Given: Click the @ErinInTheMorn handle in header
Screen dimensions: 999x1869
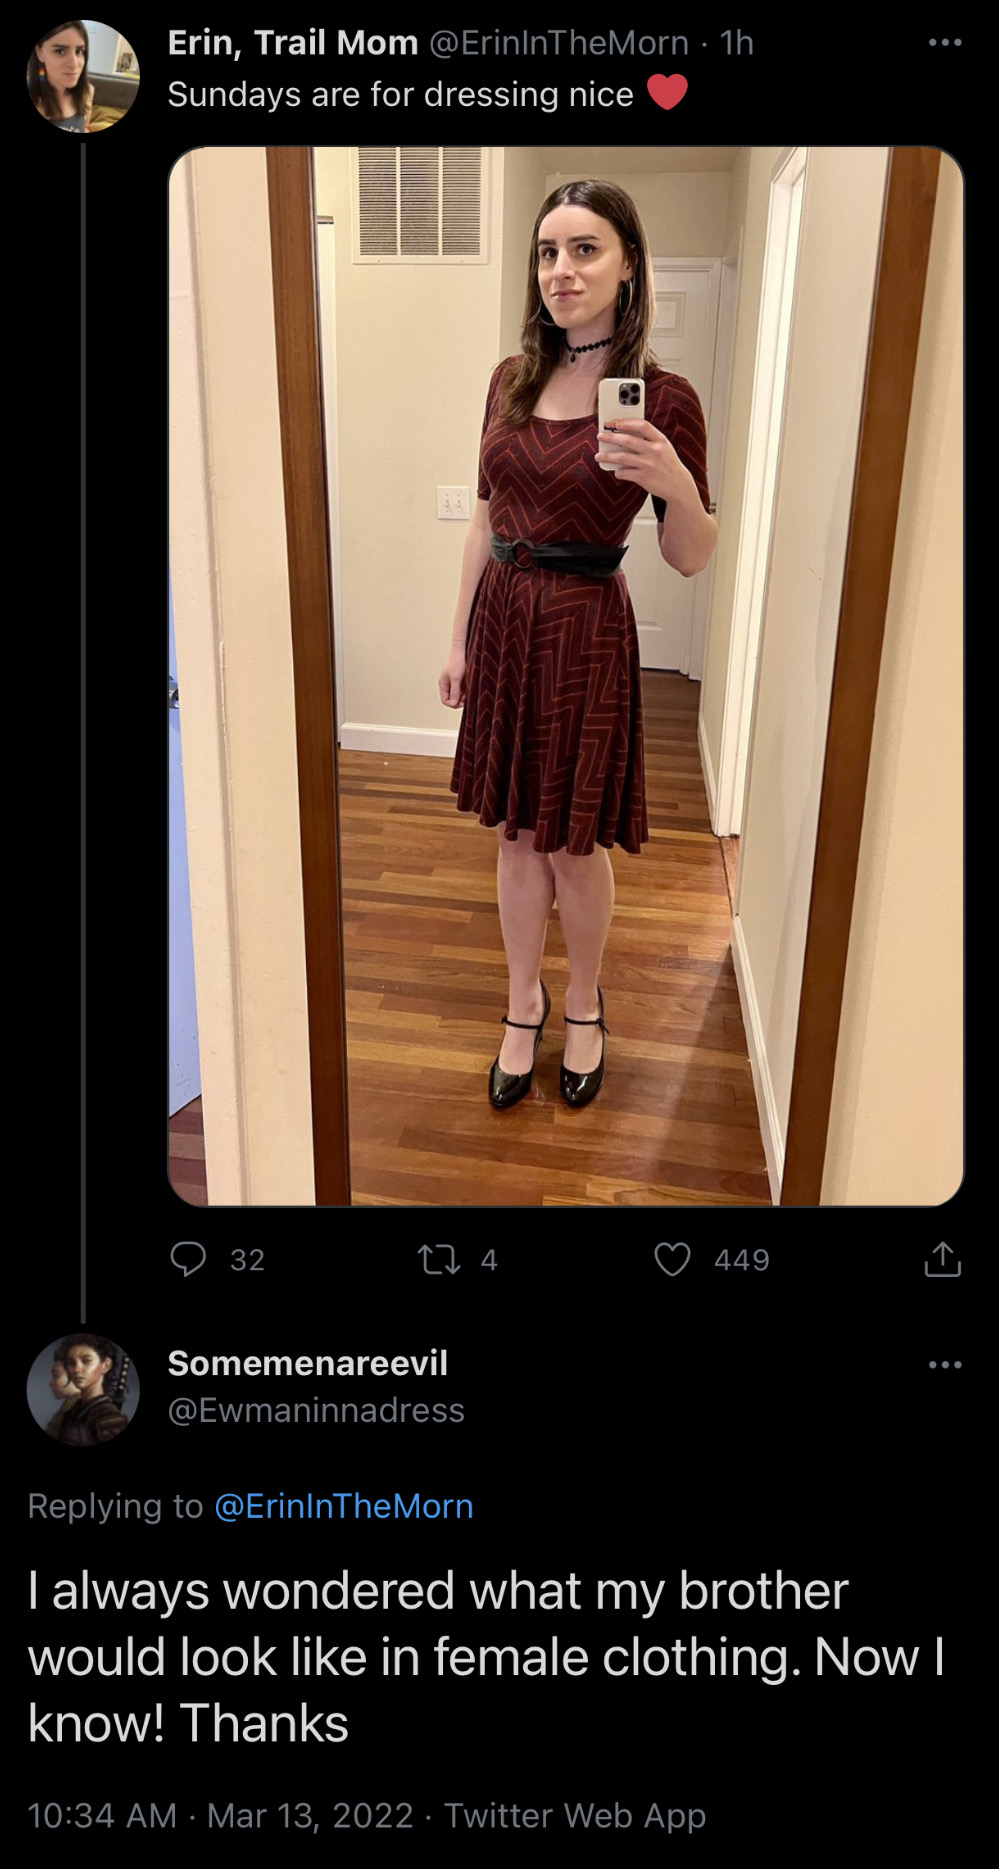Looking at the screenshot, I should click(559, 43).
